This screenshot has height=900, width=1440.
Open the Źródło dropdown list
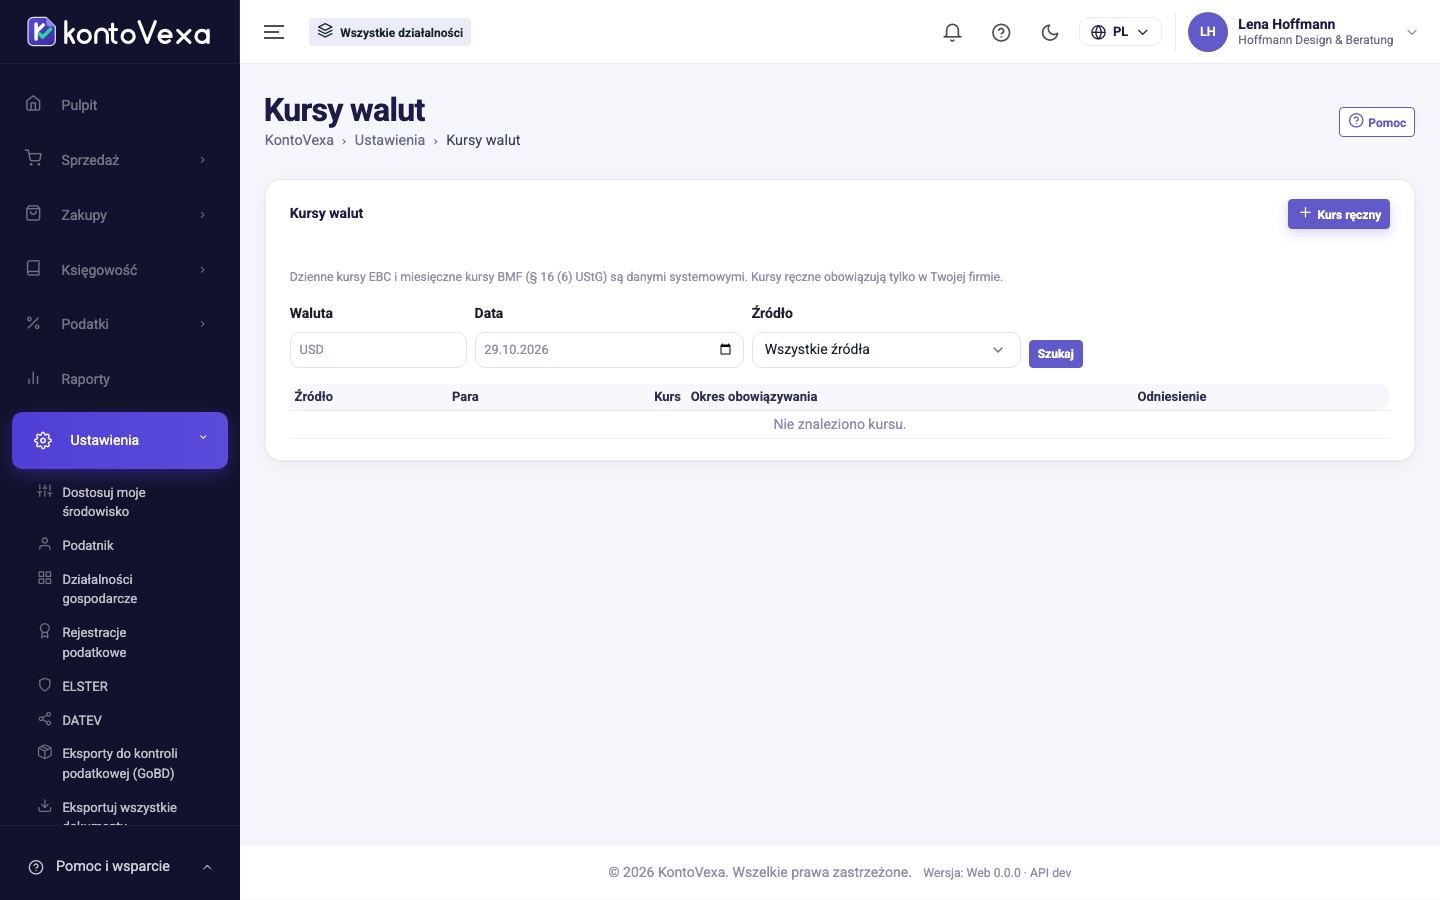[x=886, y=350]
